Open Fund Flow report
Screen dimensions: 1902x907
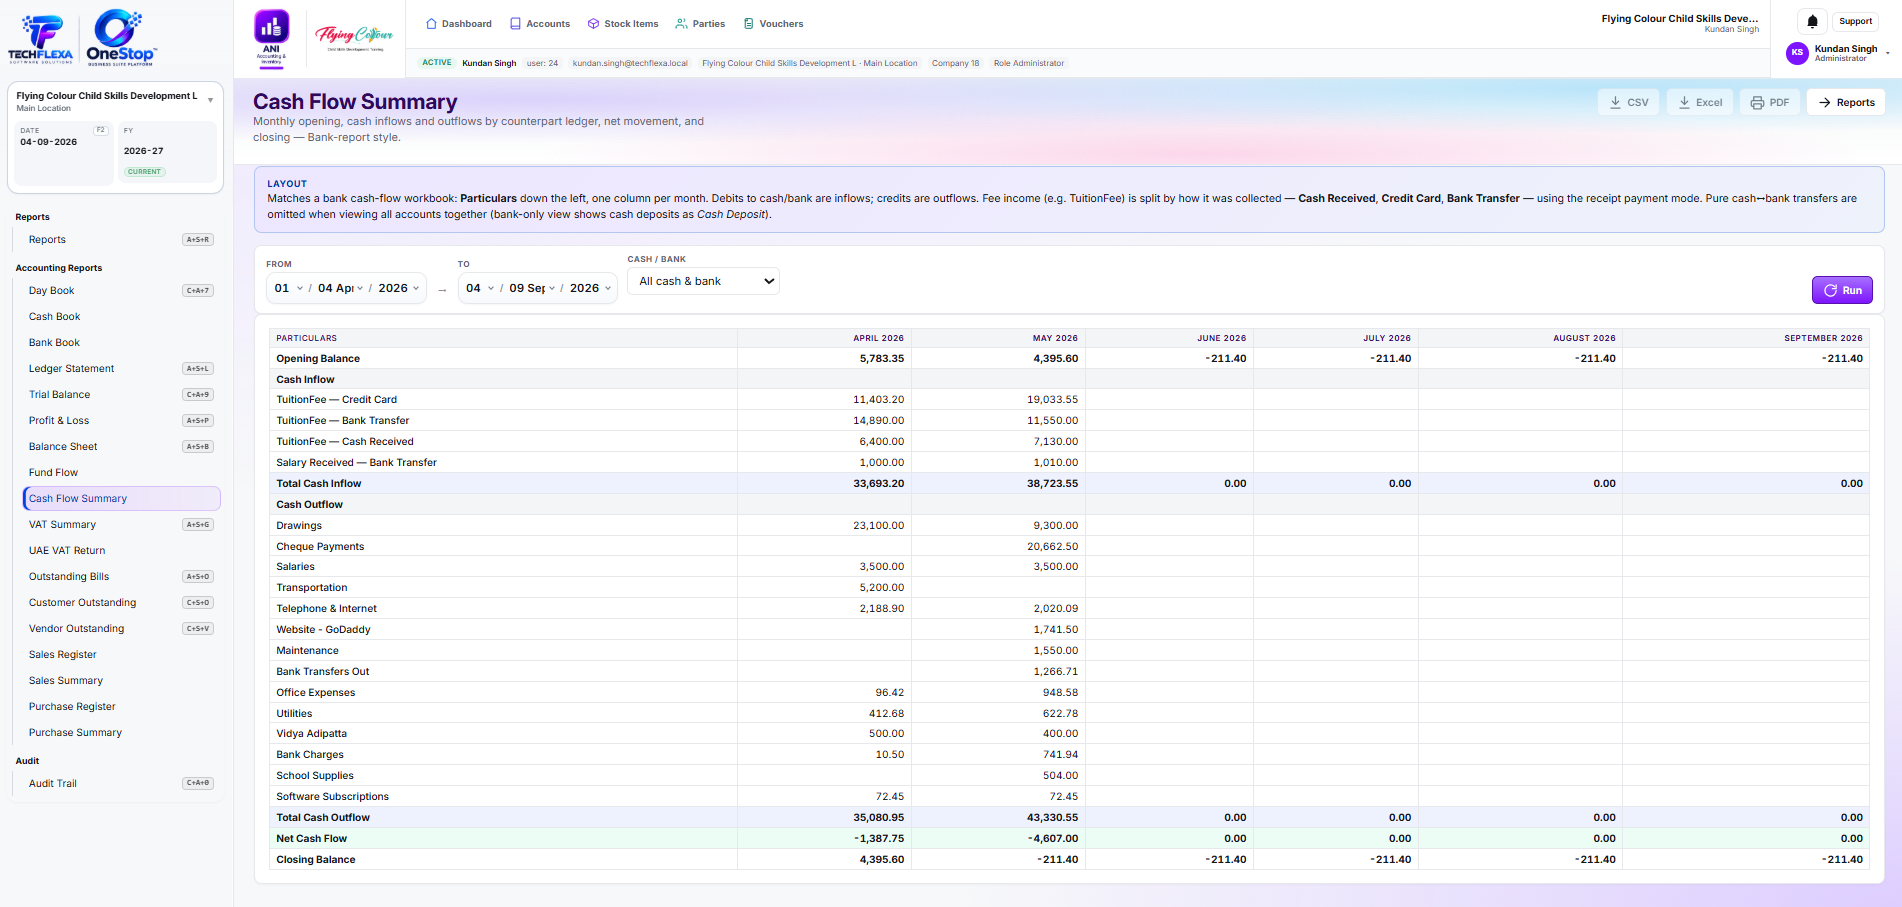coord(120,473)
